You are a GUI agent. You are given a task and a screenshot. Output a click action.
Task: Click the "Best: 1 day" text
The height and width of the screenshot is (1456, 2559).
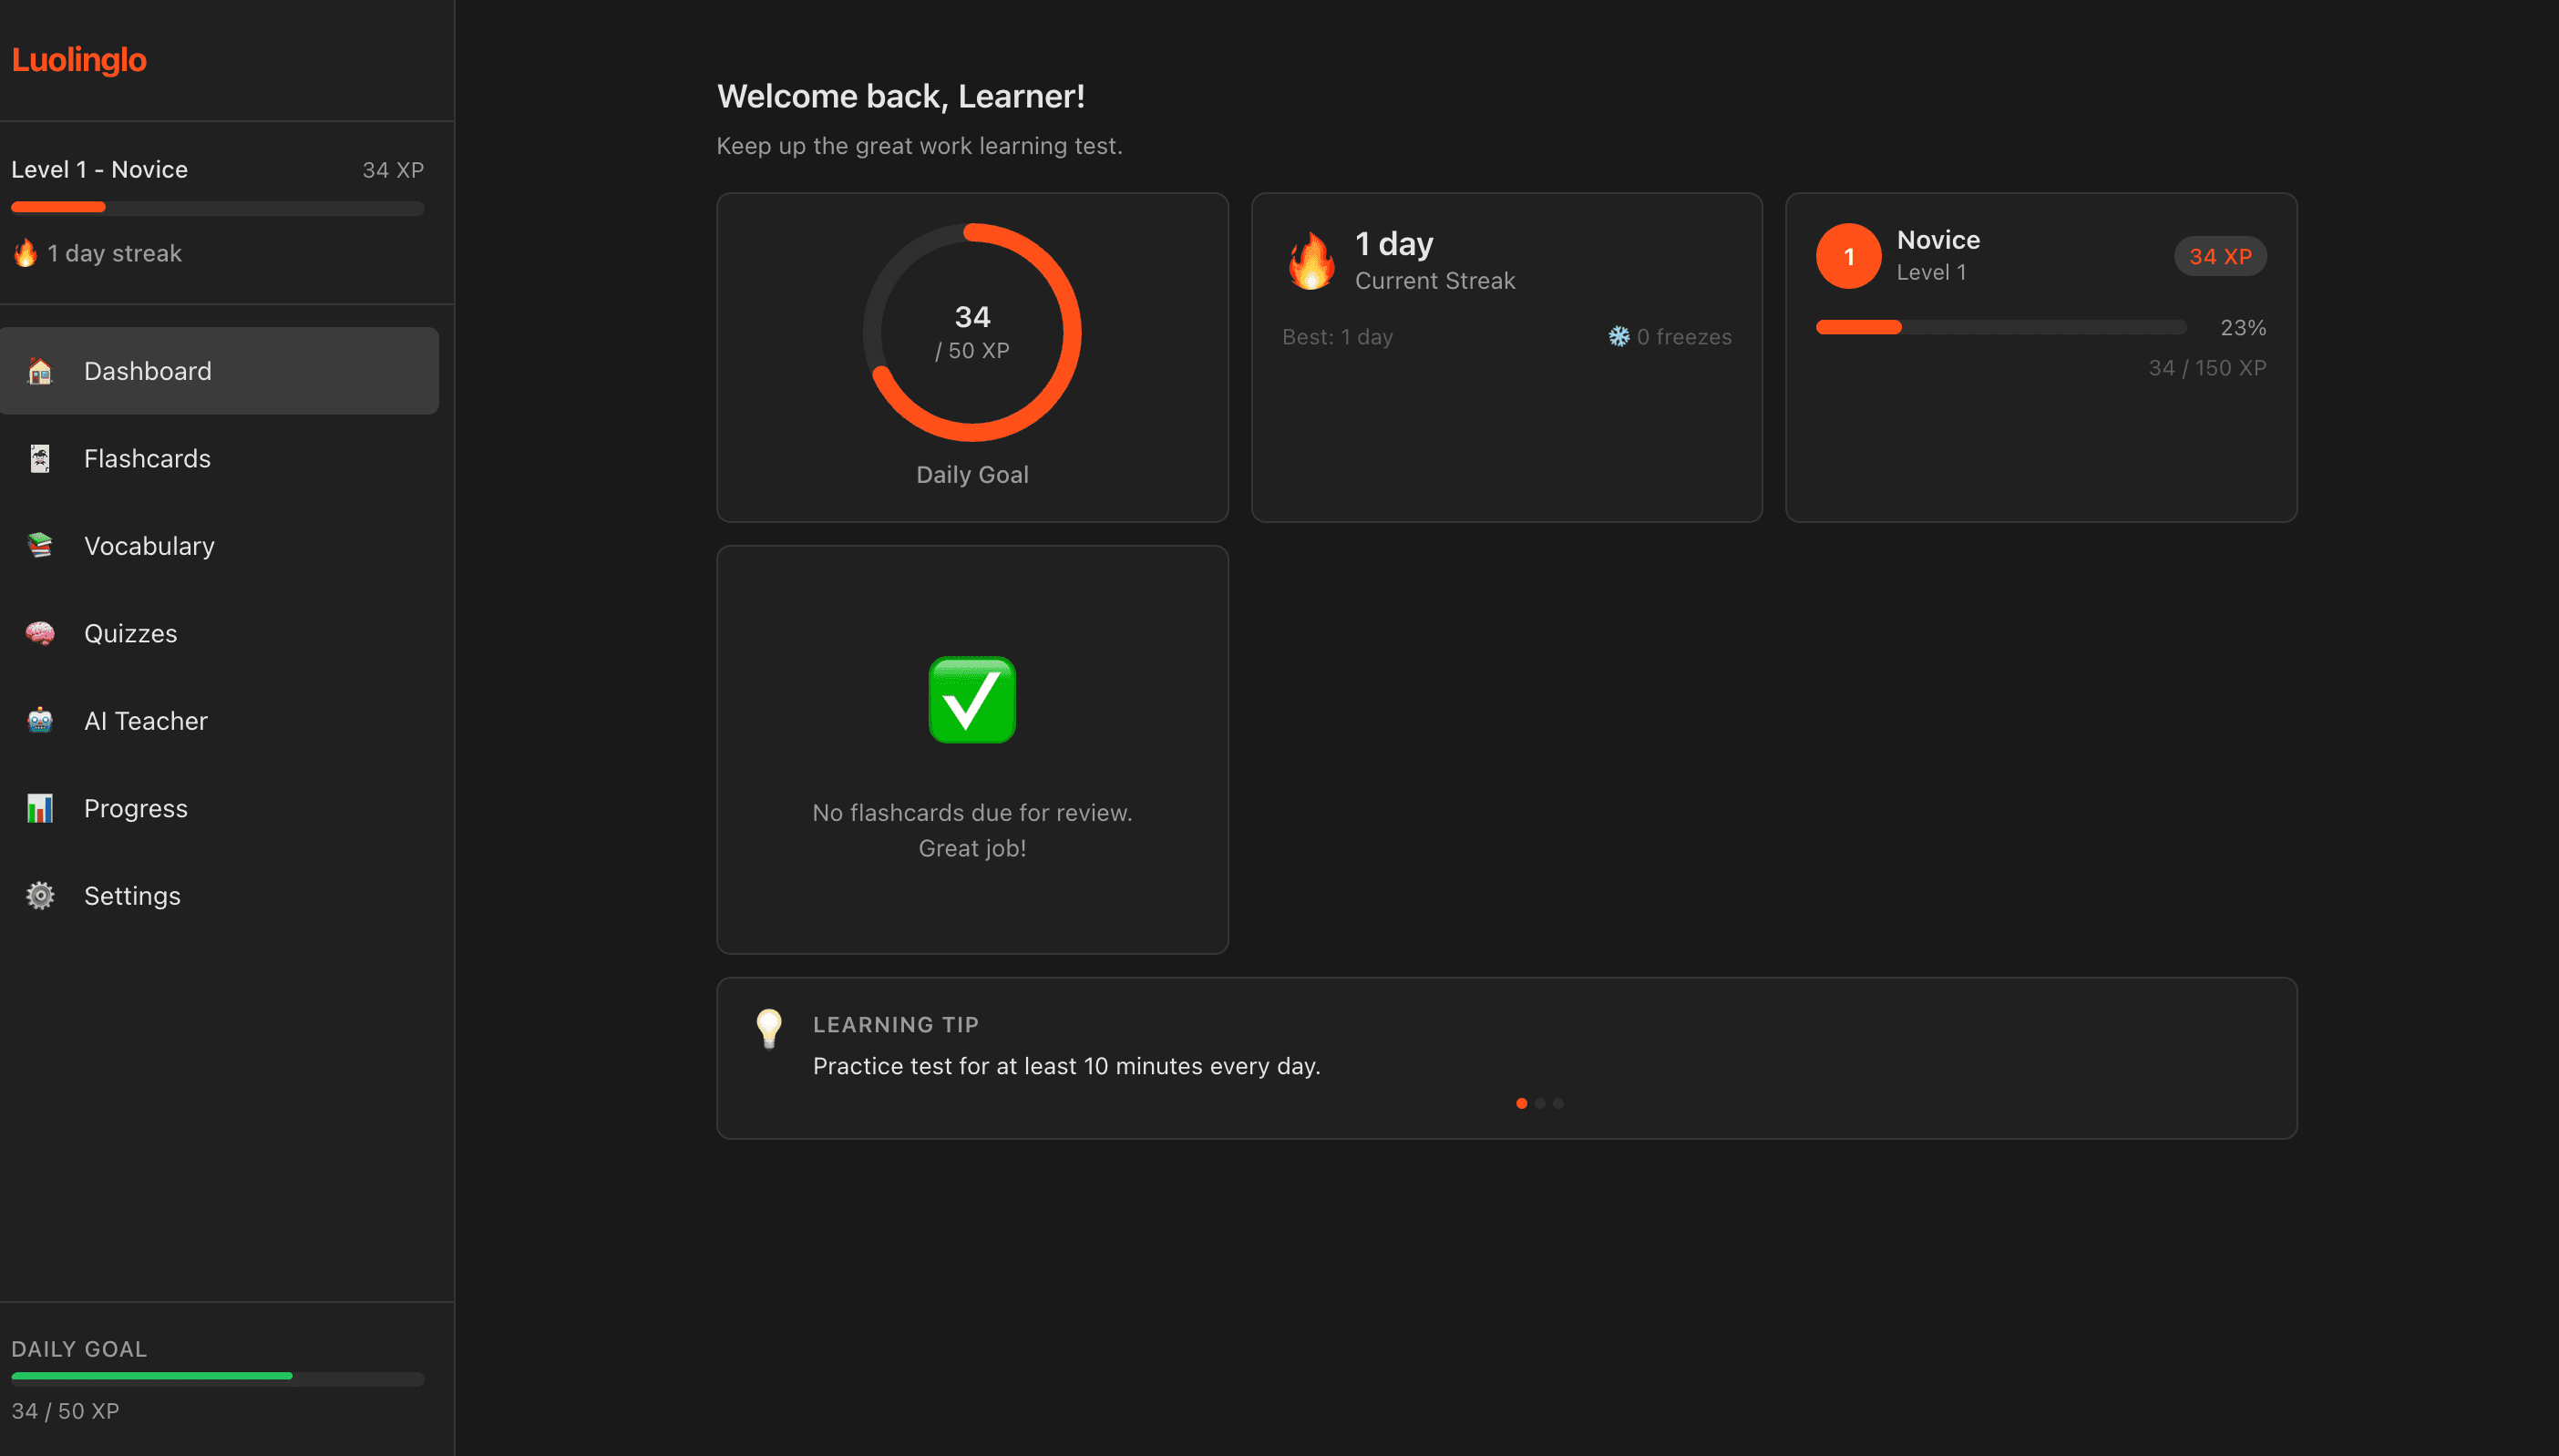[x=1337, y=337]
